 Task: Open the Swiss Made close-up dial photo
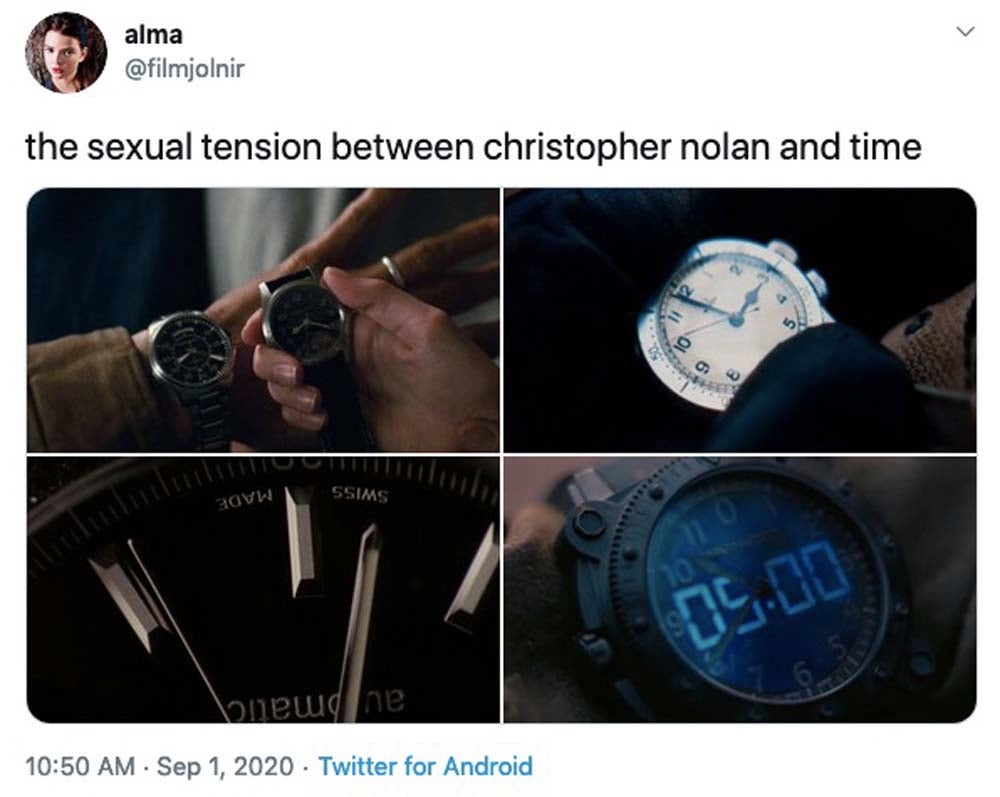(x=263, y=590)
